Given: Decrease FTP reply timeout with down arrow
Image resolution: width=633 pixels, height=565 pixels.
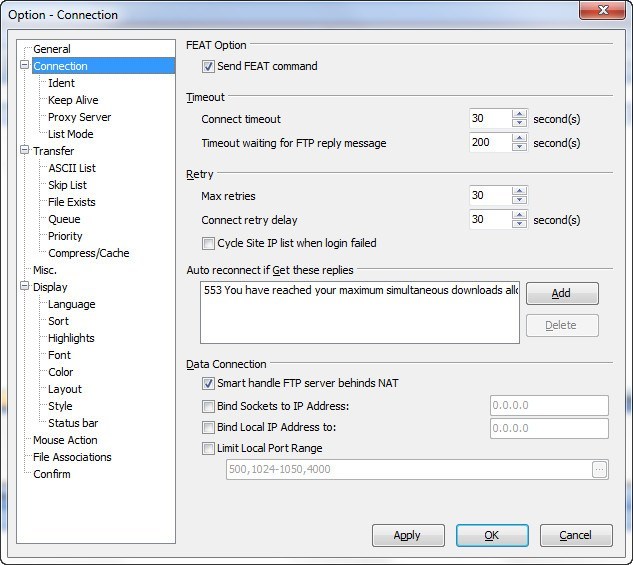Looking at the screenshot, I should [519, 148].
